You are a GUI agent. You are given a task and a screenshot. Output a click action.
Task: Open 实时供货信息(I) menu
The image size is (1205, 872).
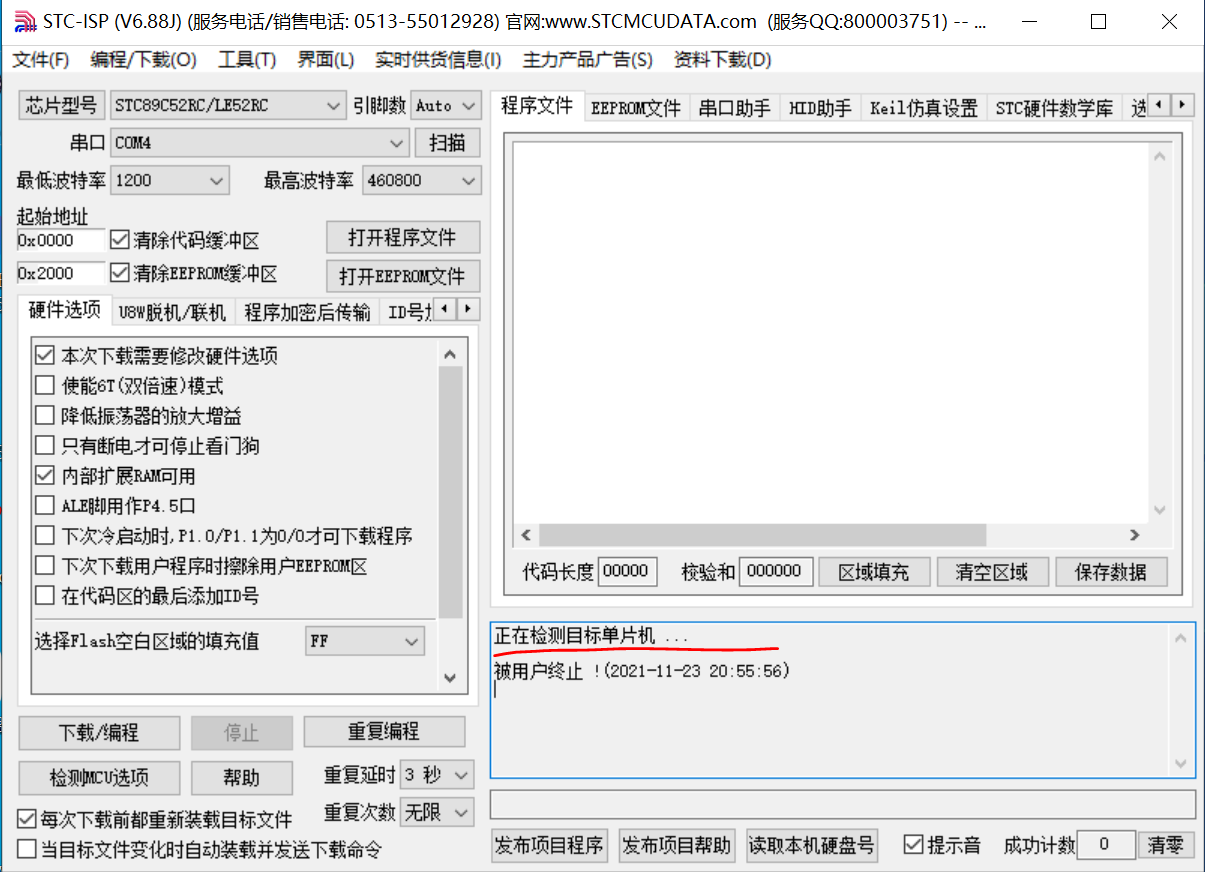click(438, 60)
